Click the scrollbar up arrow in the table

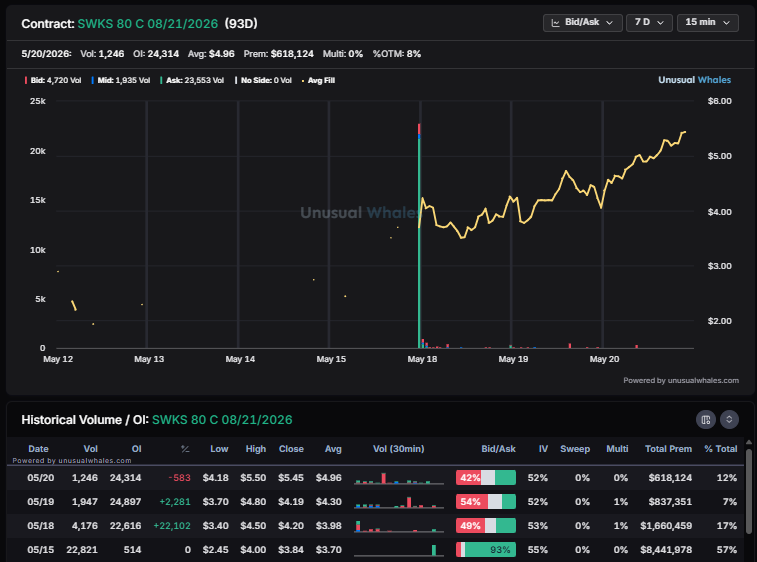pyautogui.click(x=749, y=442)
